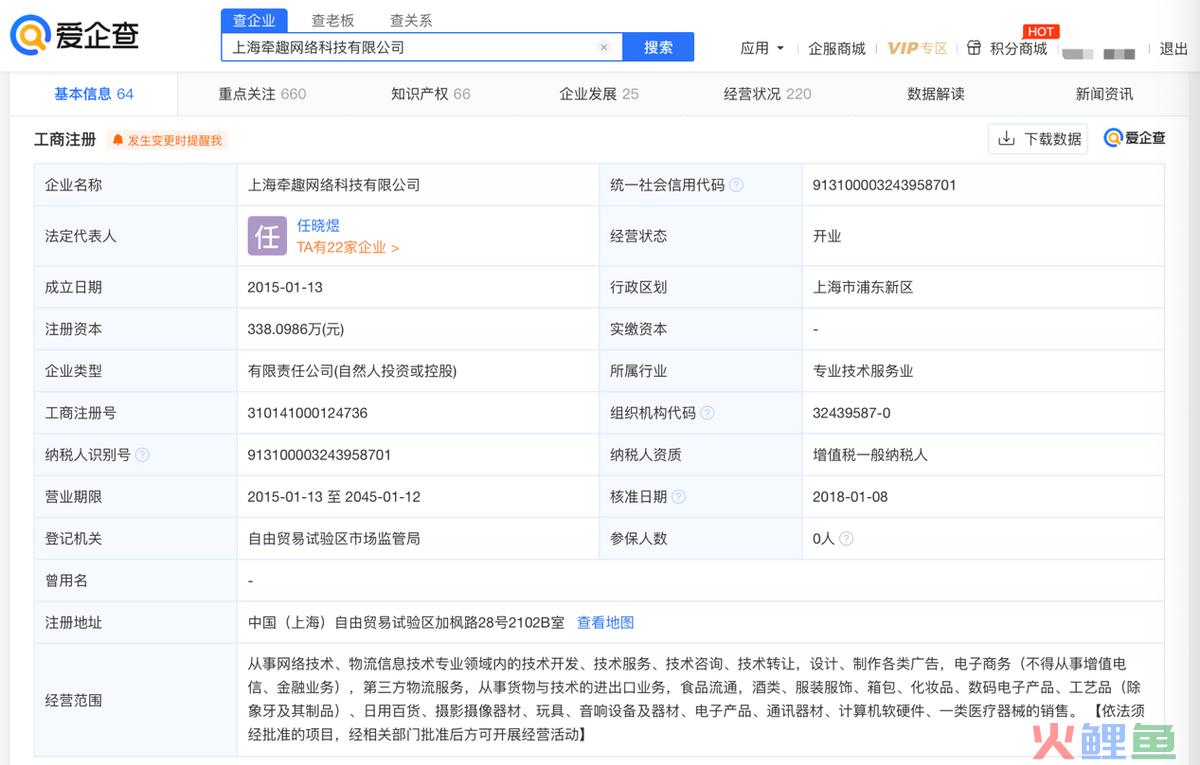
Task: Open the 积分商城 link
Action: (1018, 48)
